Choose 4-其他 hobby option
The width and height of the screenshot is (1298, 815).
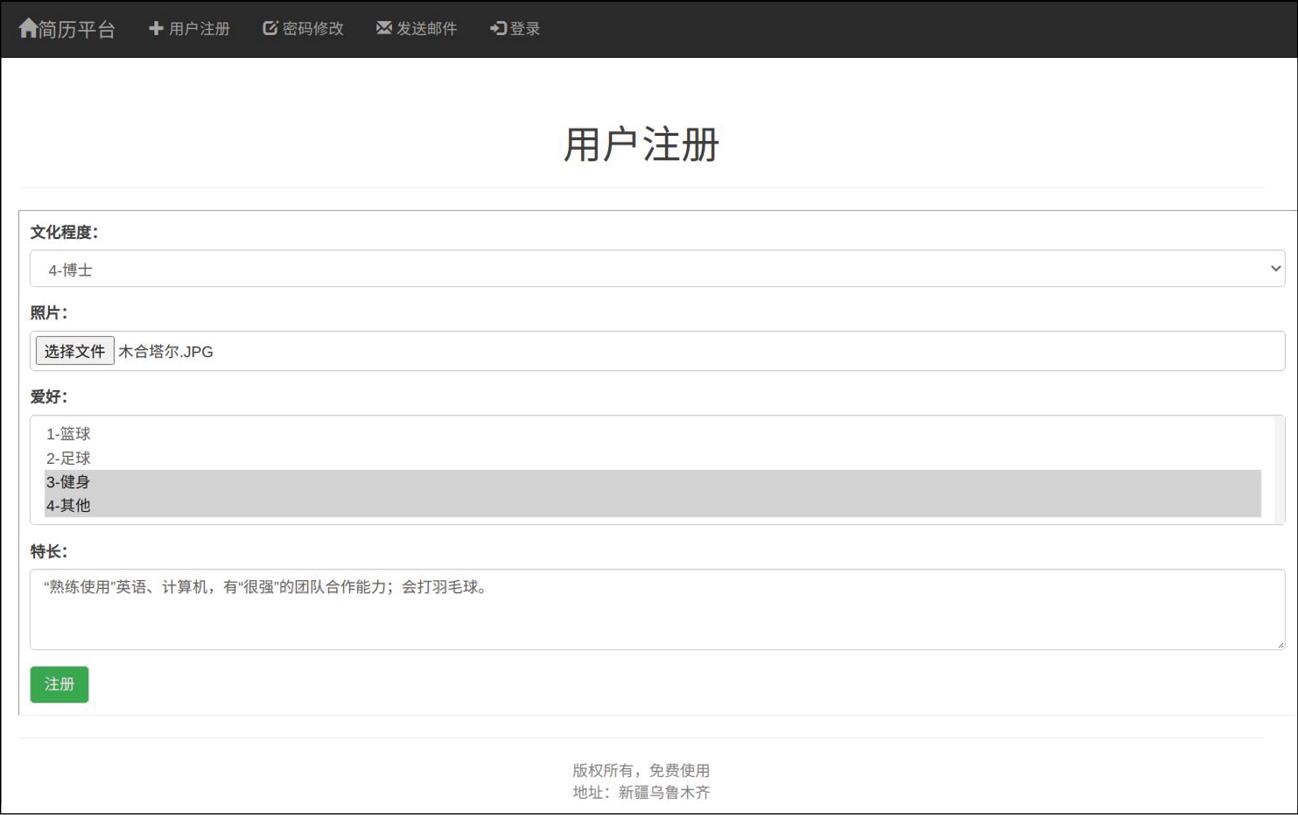(x=68, y=506)
